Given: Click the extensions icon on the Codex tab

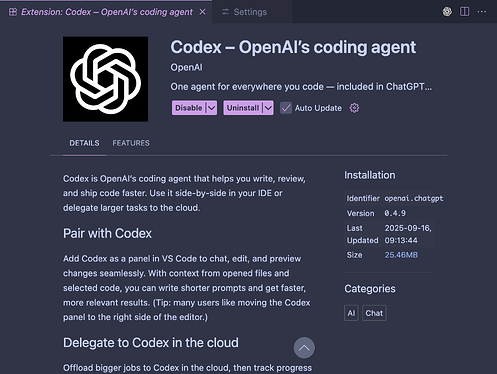Looking at the screenshot, I should (13, 12).
